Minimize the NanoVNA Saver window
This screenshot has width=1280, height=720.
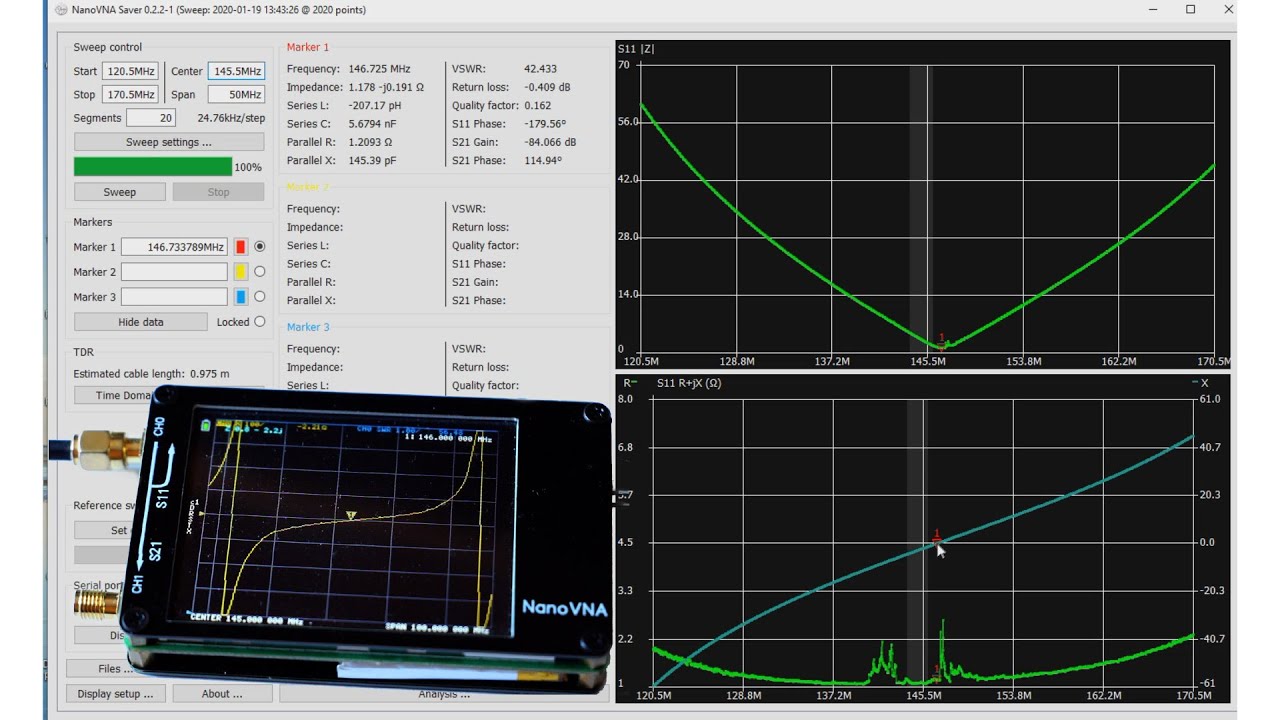click(x=1152, y=10)
